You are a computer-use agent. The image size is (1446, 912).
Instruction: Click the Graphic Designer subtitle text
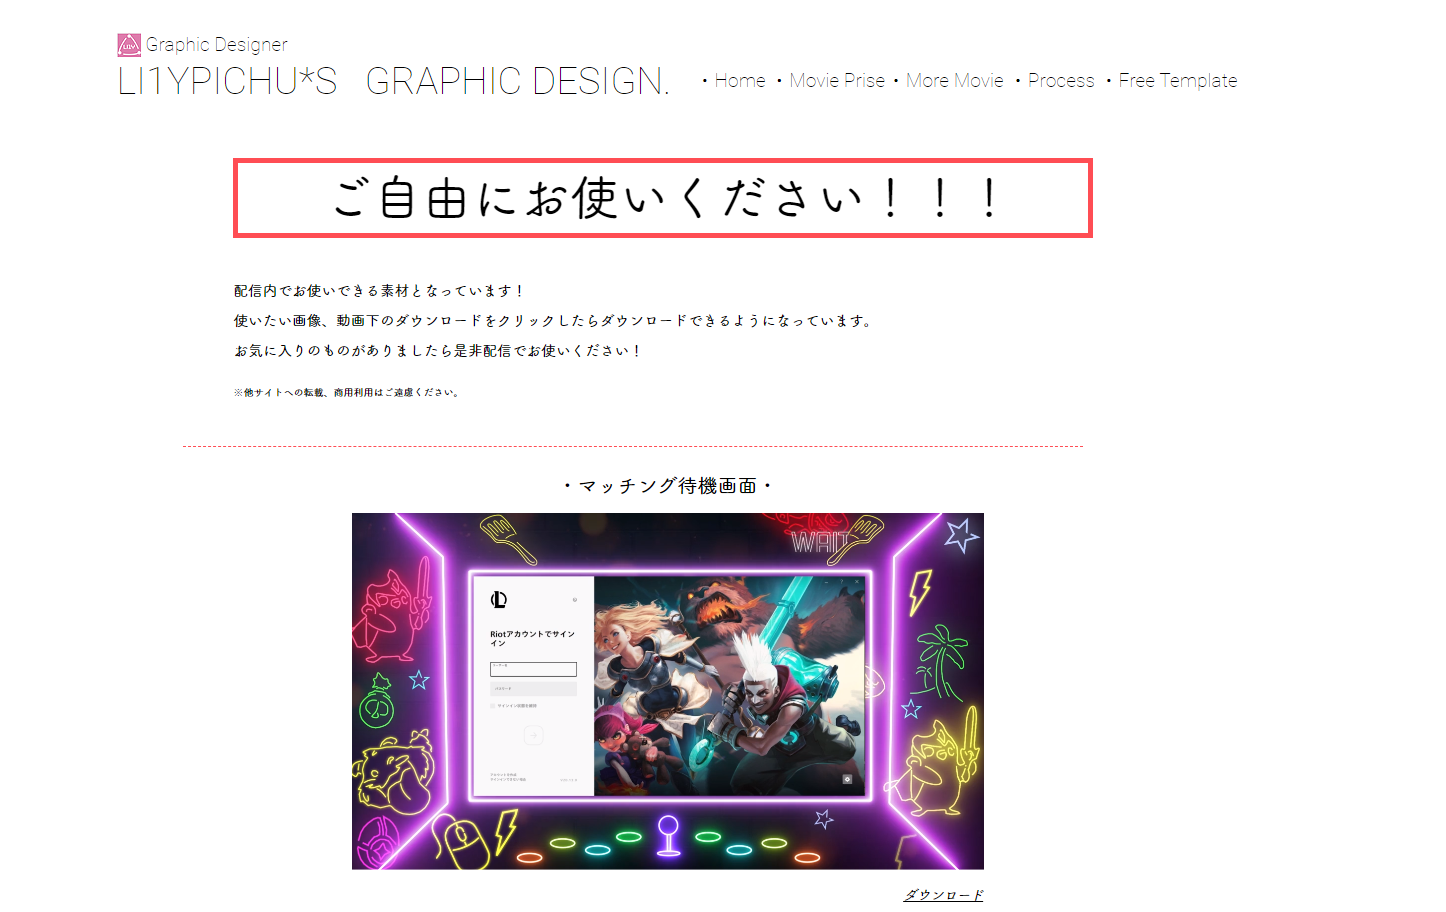pyautogui.click(x=217, y=45)
